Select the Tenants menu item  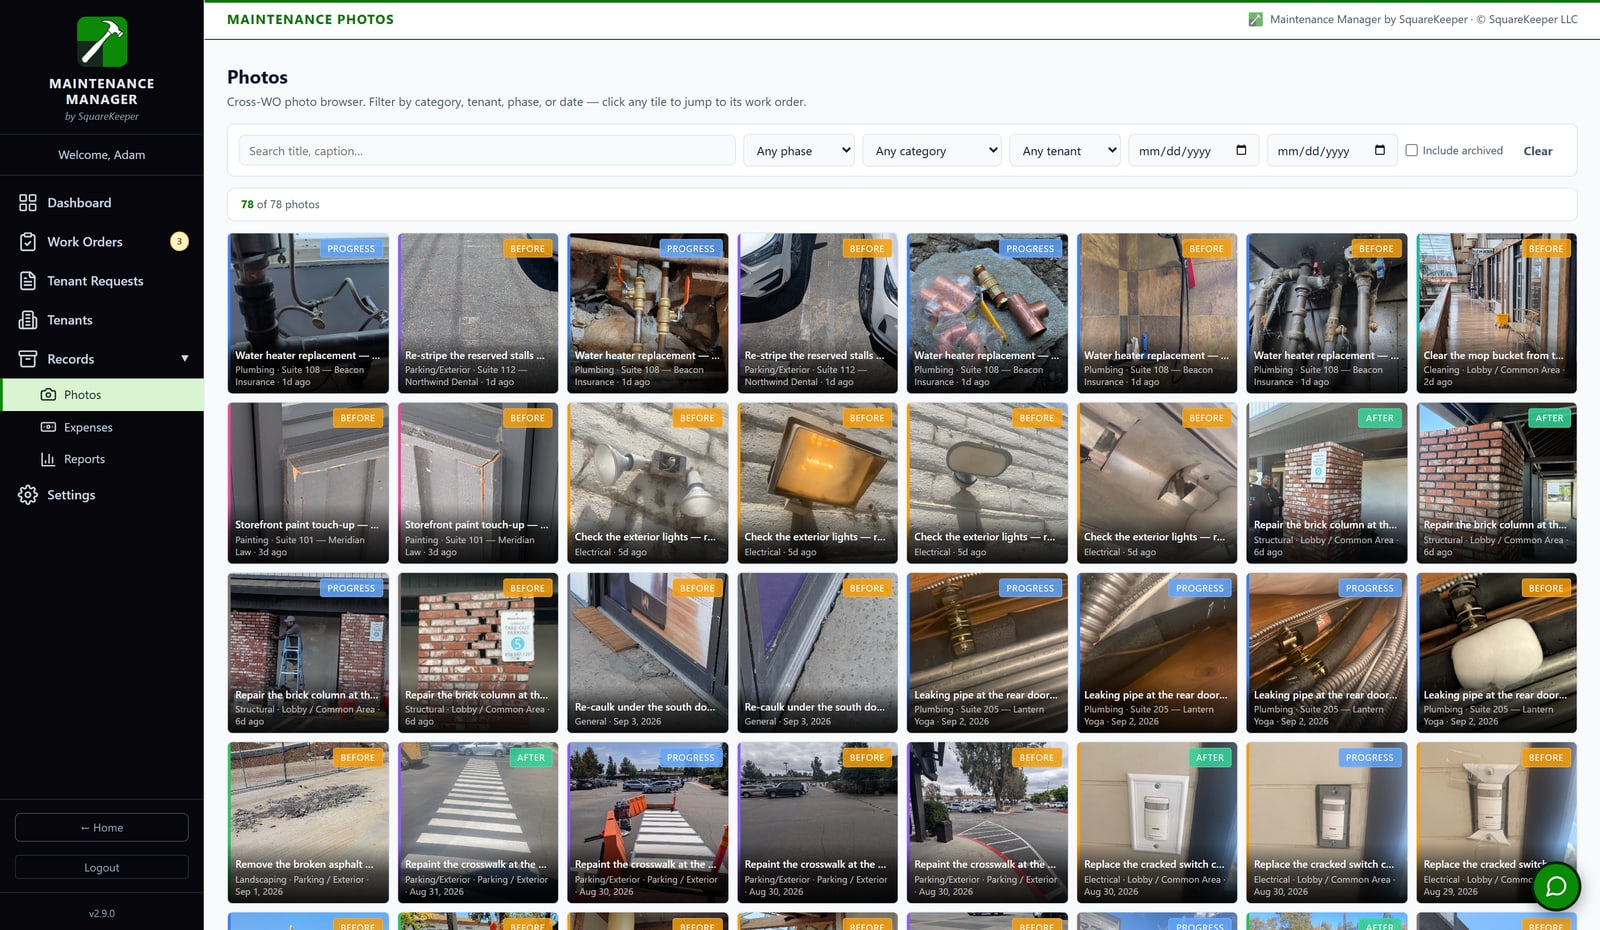[x=102, y=320]
